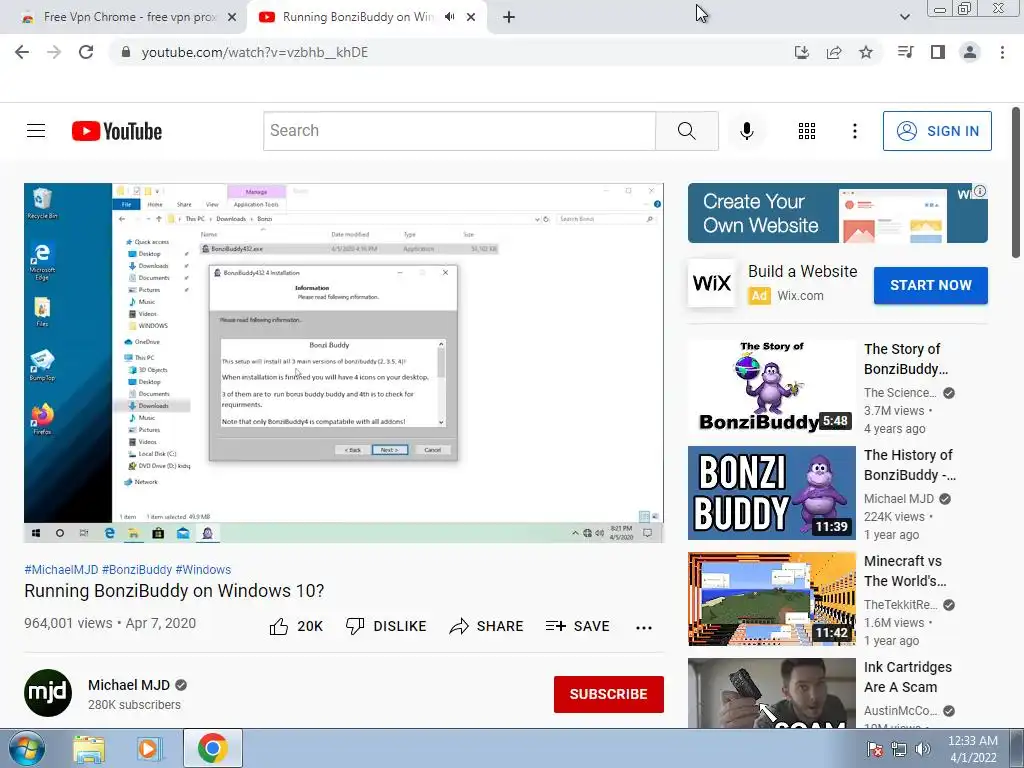Reload the YouTube page
Screen dimensions: 1024x768
[86, 52]
